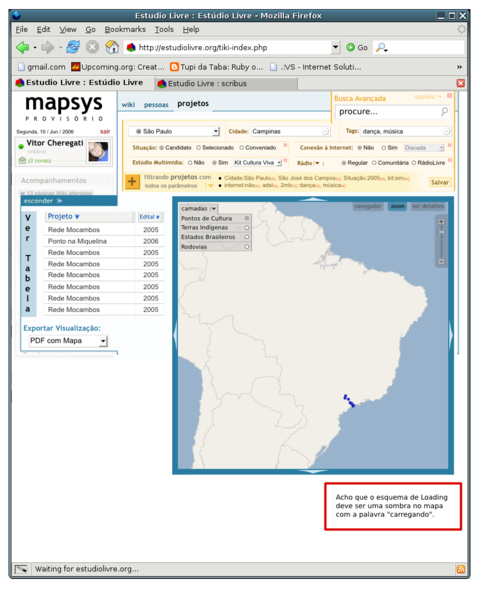The height and width of the screenshot is (600, 479).
Task: Click the Stop loading icon
Action: pyautogui.click(x=92, y=47)
